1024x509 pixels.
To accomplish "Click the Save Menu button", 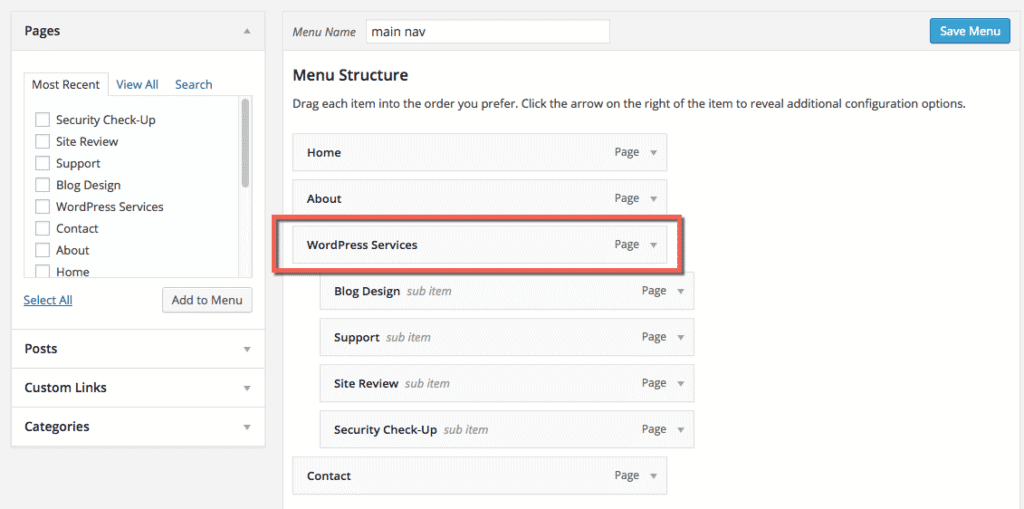I will (x=970, y=31).
